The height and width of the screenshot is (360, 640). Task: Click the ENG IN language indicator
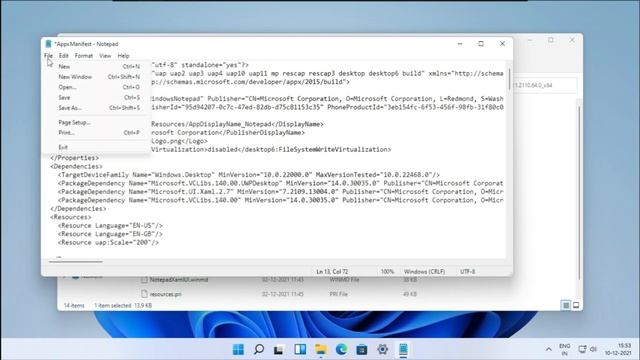tap(565, 349)
